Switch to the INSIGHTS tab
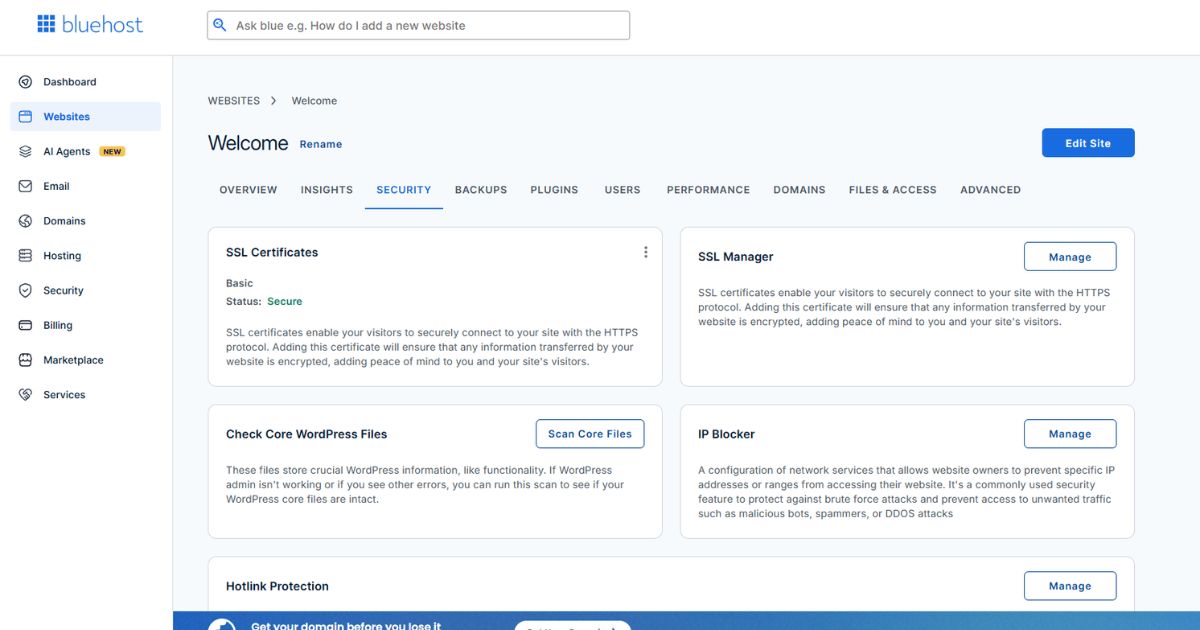This screenshot has width=1200, height=630. 327,190
